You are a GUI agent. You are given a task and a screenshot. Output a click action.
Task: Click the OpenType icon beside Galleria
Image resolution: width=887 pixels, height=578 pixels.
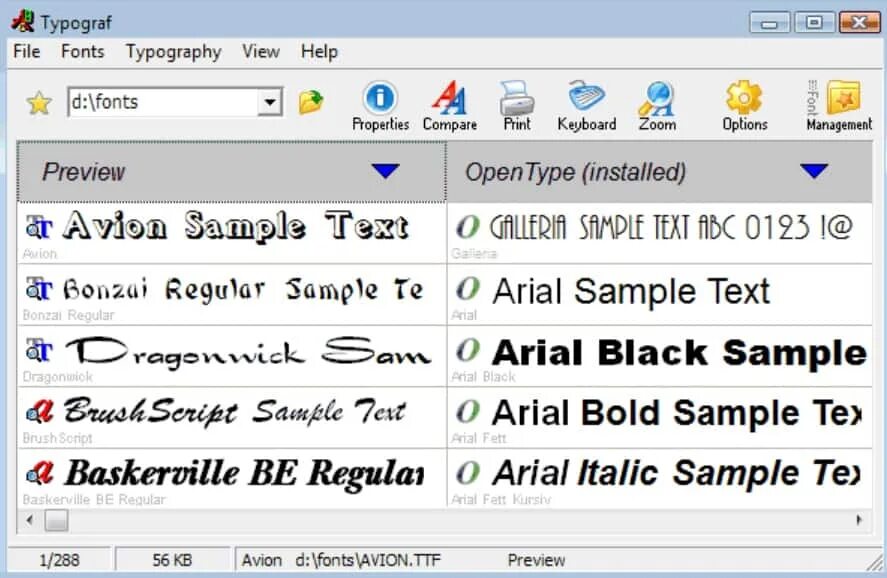(468, 227)
